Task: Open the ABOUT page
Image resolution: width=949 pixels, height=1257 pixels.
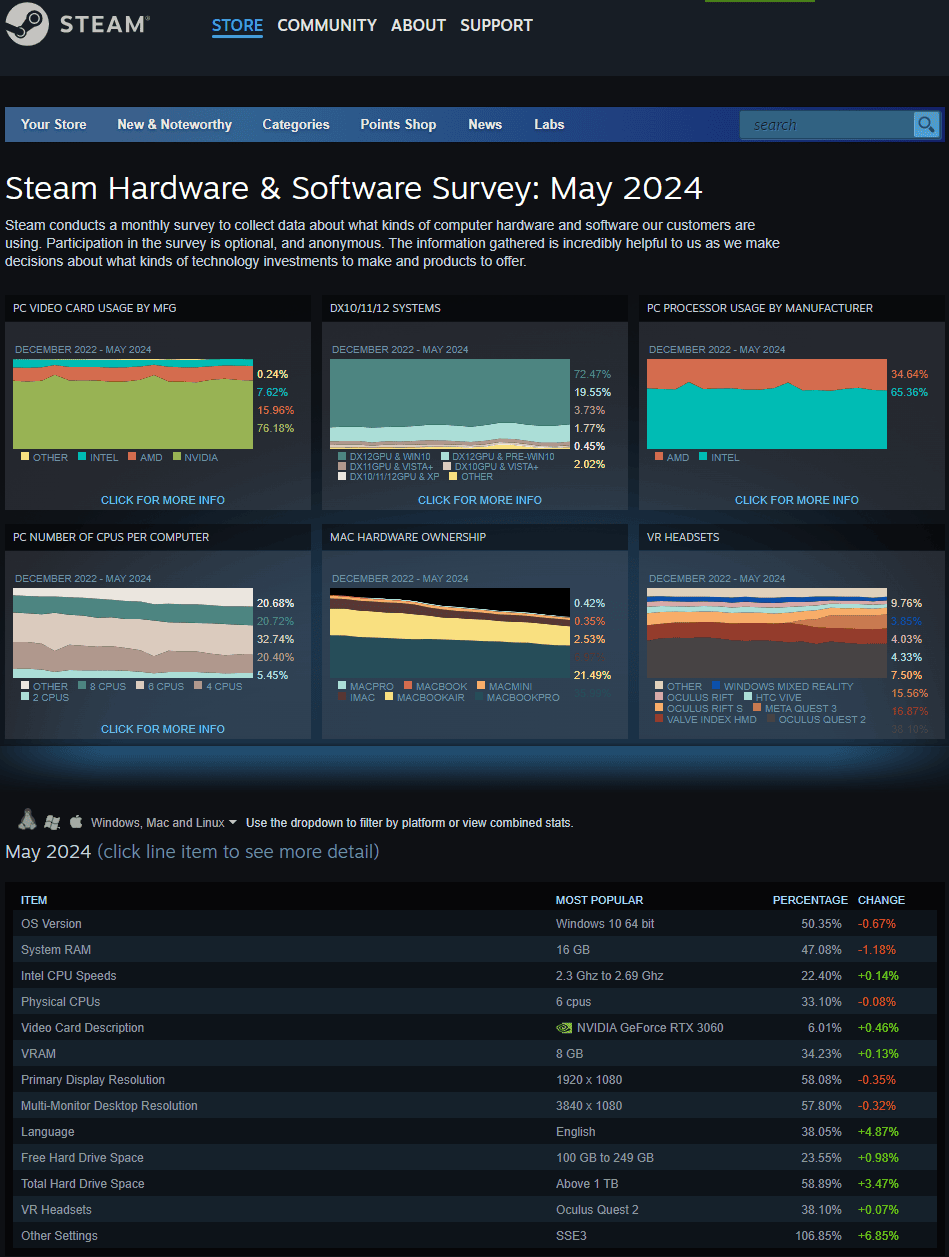Action: [418, 25]
